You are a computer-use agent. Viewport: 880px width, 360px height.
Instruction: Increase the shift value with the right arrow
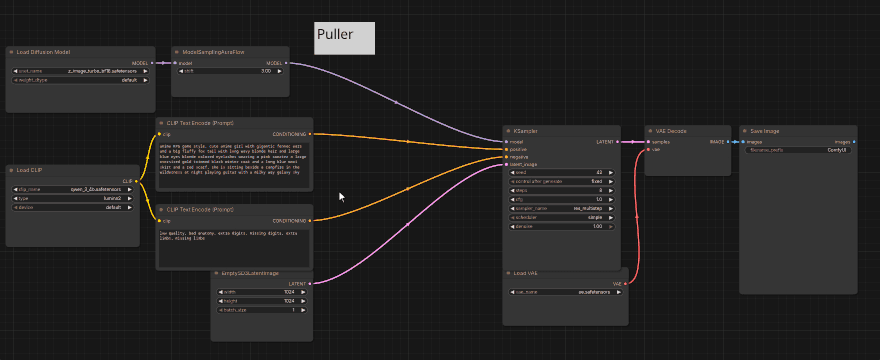click(279, 71)
